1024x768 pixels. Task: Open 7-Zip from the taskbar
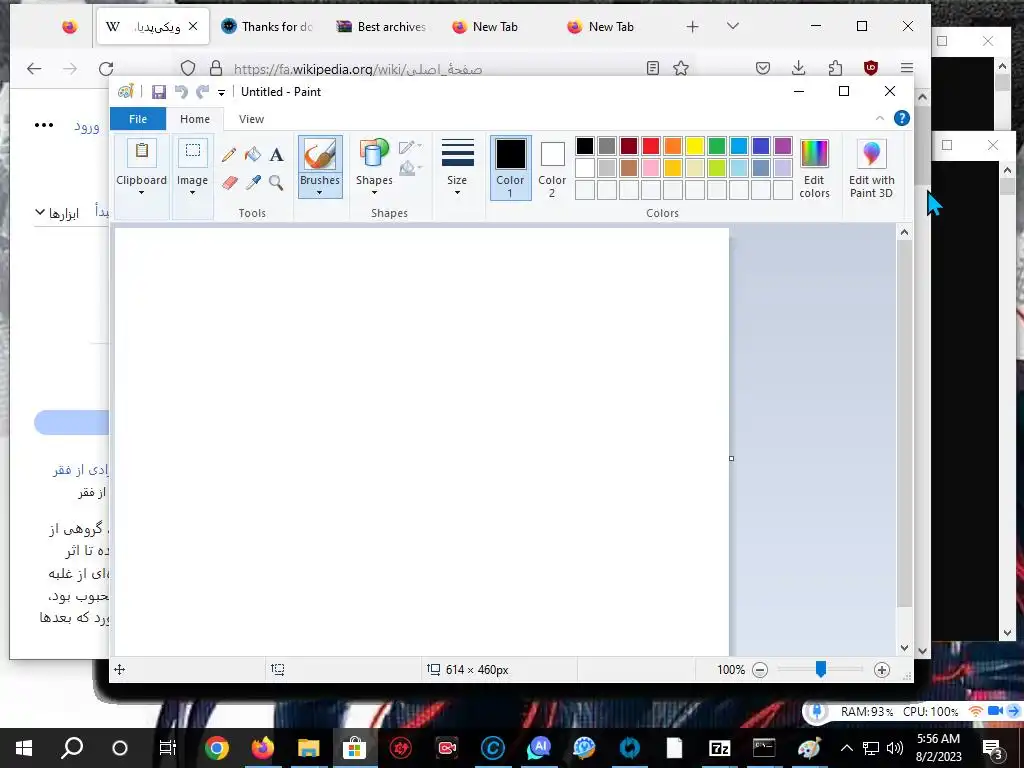719,748
